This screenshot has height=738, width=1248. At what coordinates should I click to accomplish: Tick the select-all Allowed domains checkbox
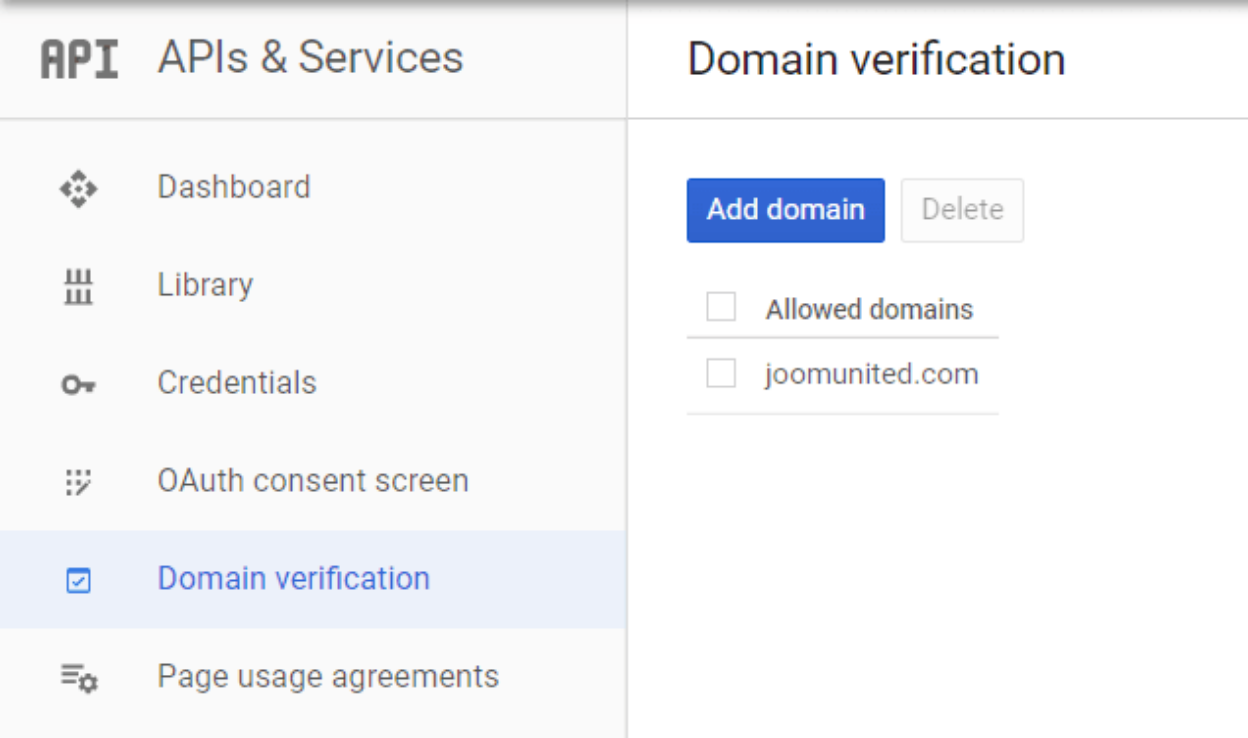pos(721,307)
